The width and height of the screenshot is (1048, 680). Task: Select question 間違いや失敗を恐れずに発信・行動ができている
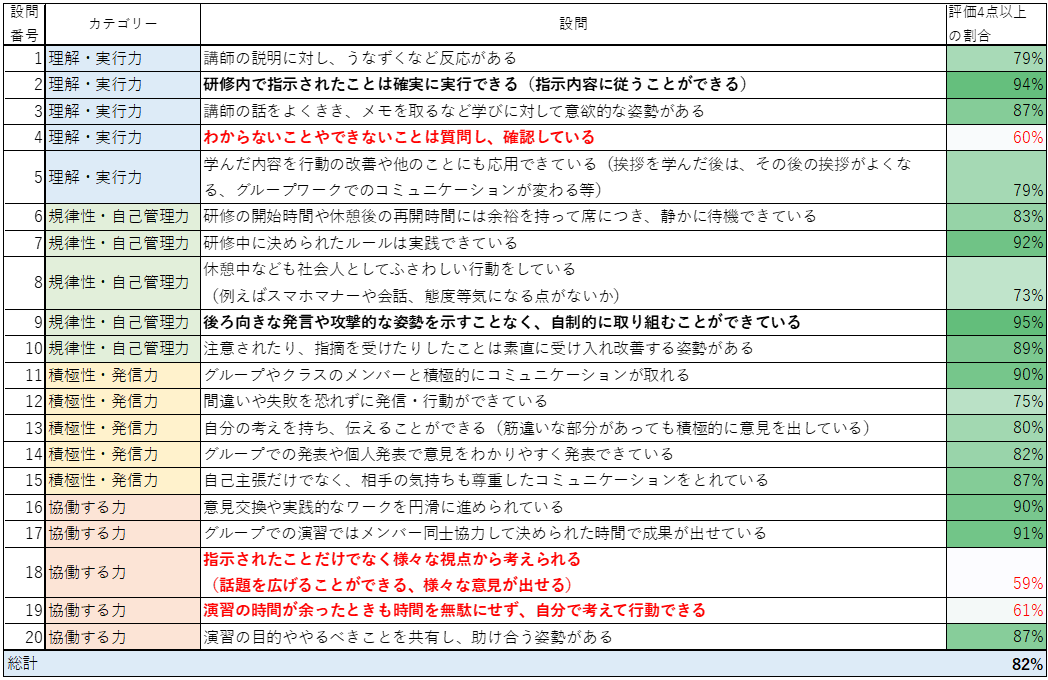[573, 401]
